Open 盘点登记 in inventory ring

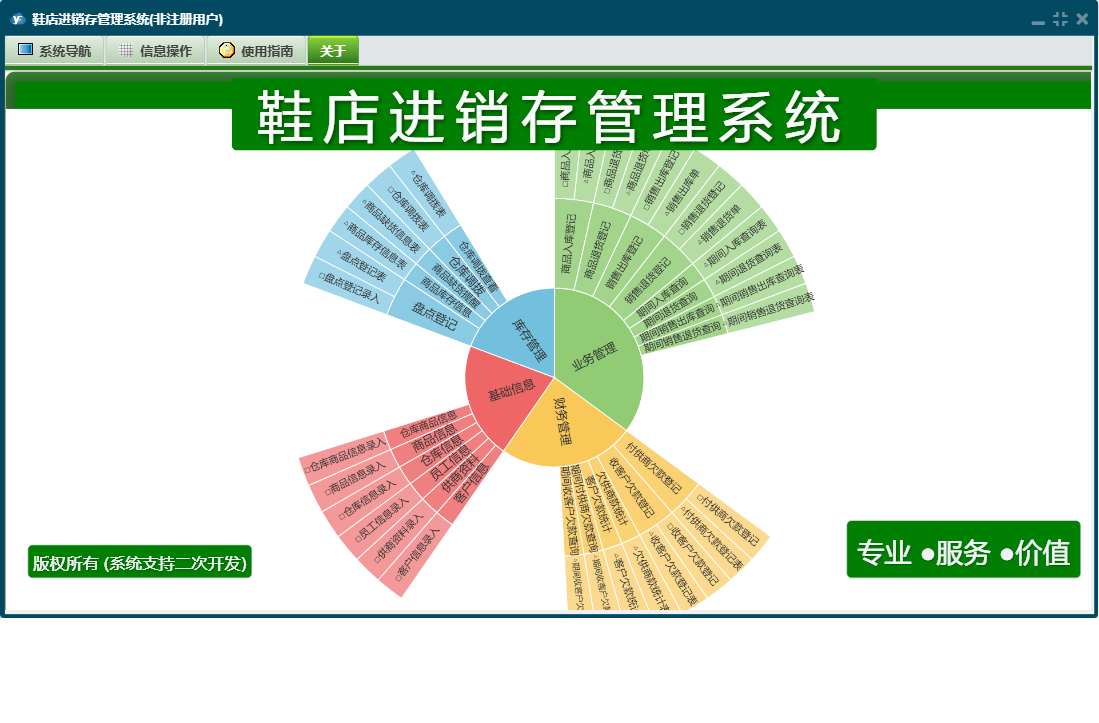[x=433, y=315]
